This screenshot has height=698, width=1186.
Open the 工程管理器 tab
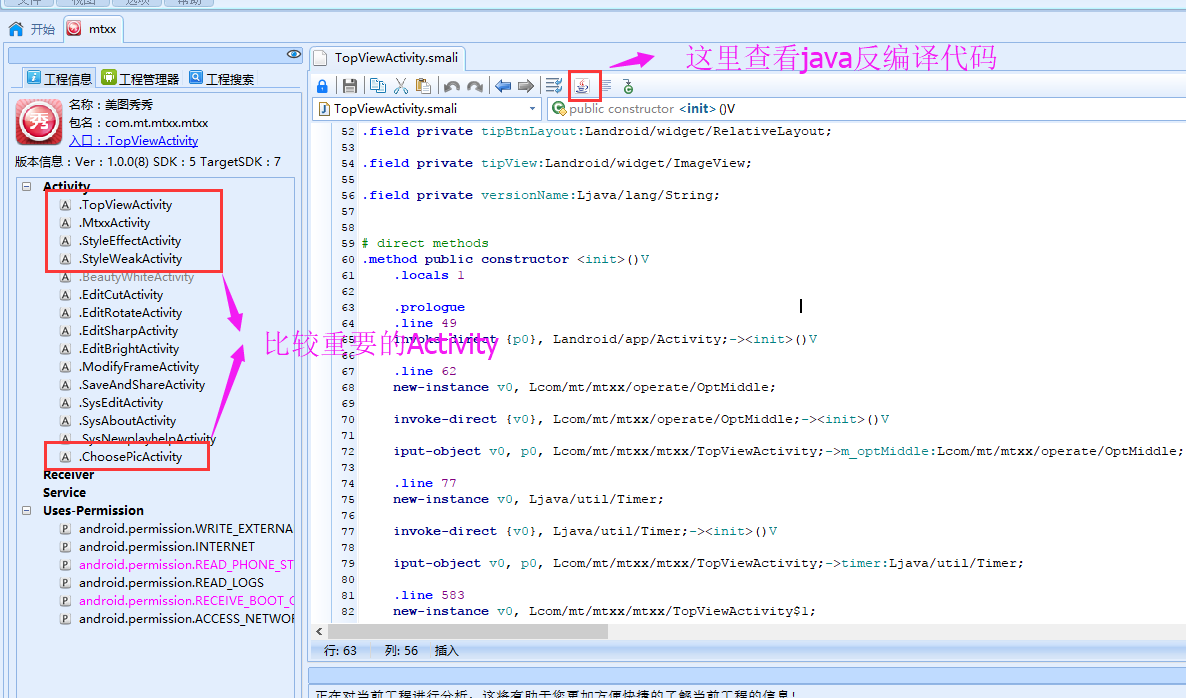point(140,79)
